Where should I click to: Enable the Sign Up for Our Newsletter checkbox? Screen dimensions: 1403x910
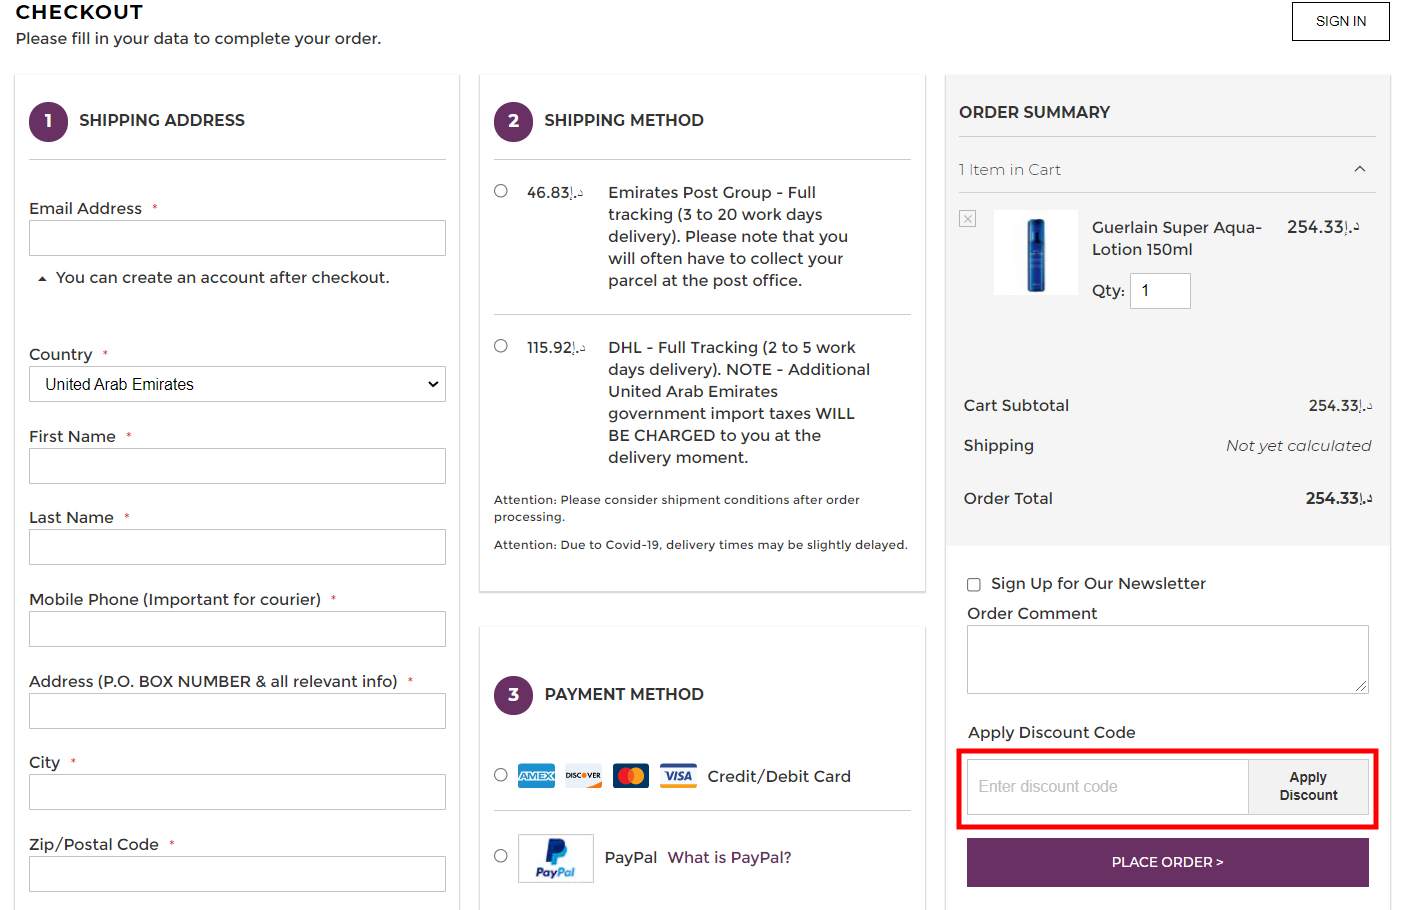pos(973,584)
